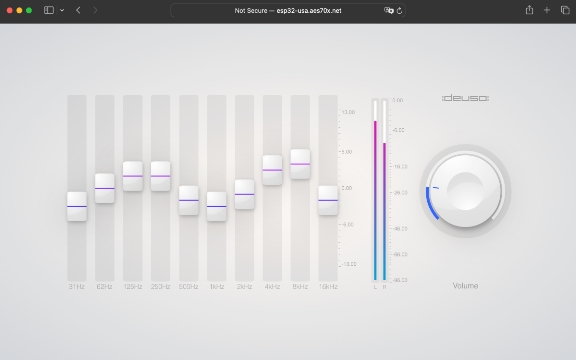Open the sidebar options dropdown chevron

(x=62, y=10)
